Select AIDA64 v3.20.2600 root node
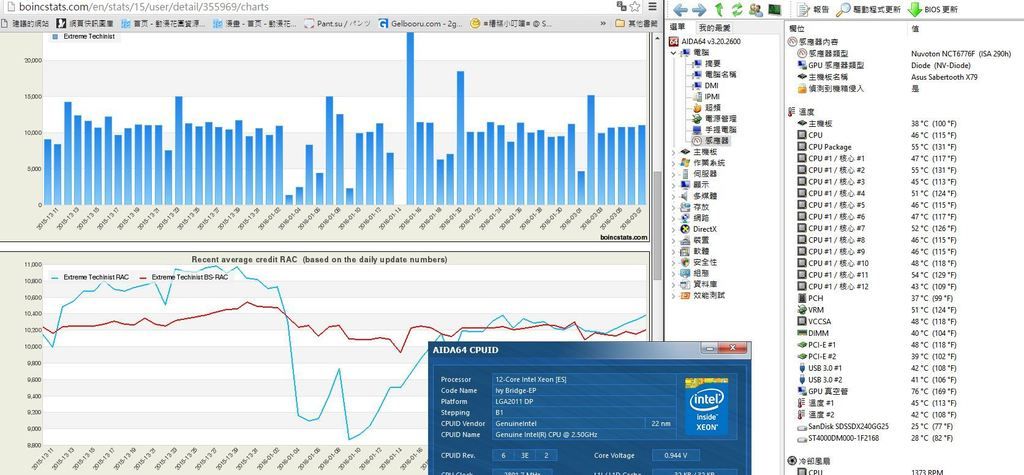Screen dimensions: 1024x475 click(709, 41)
